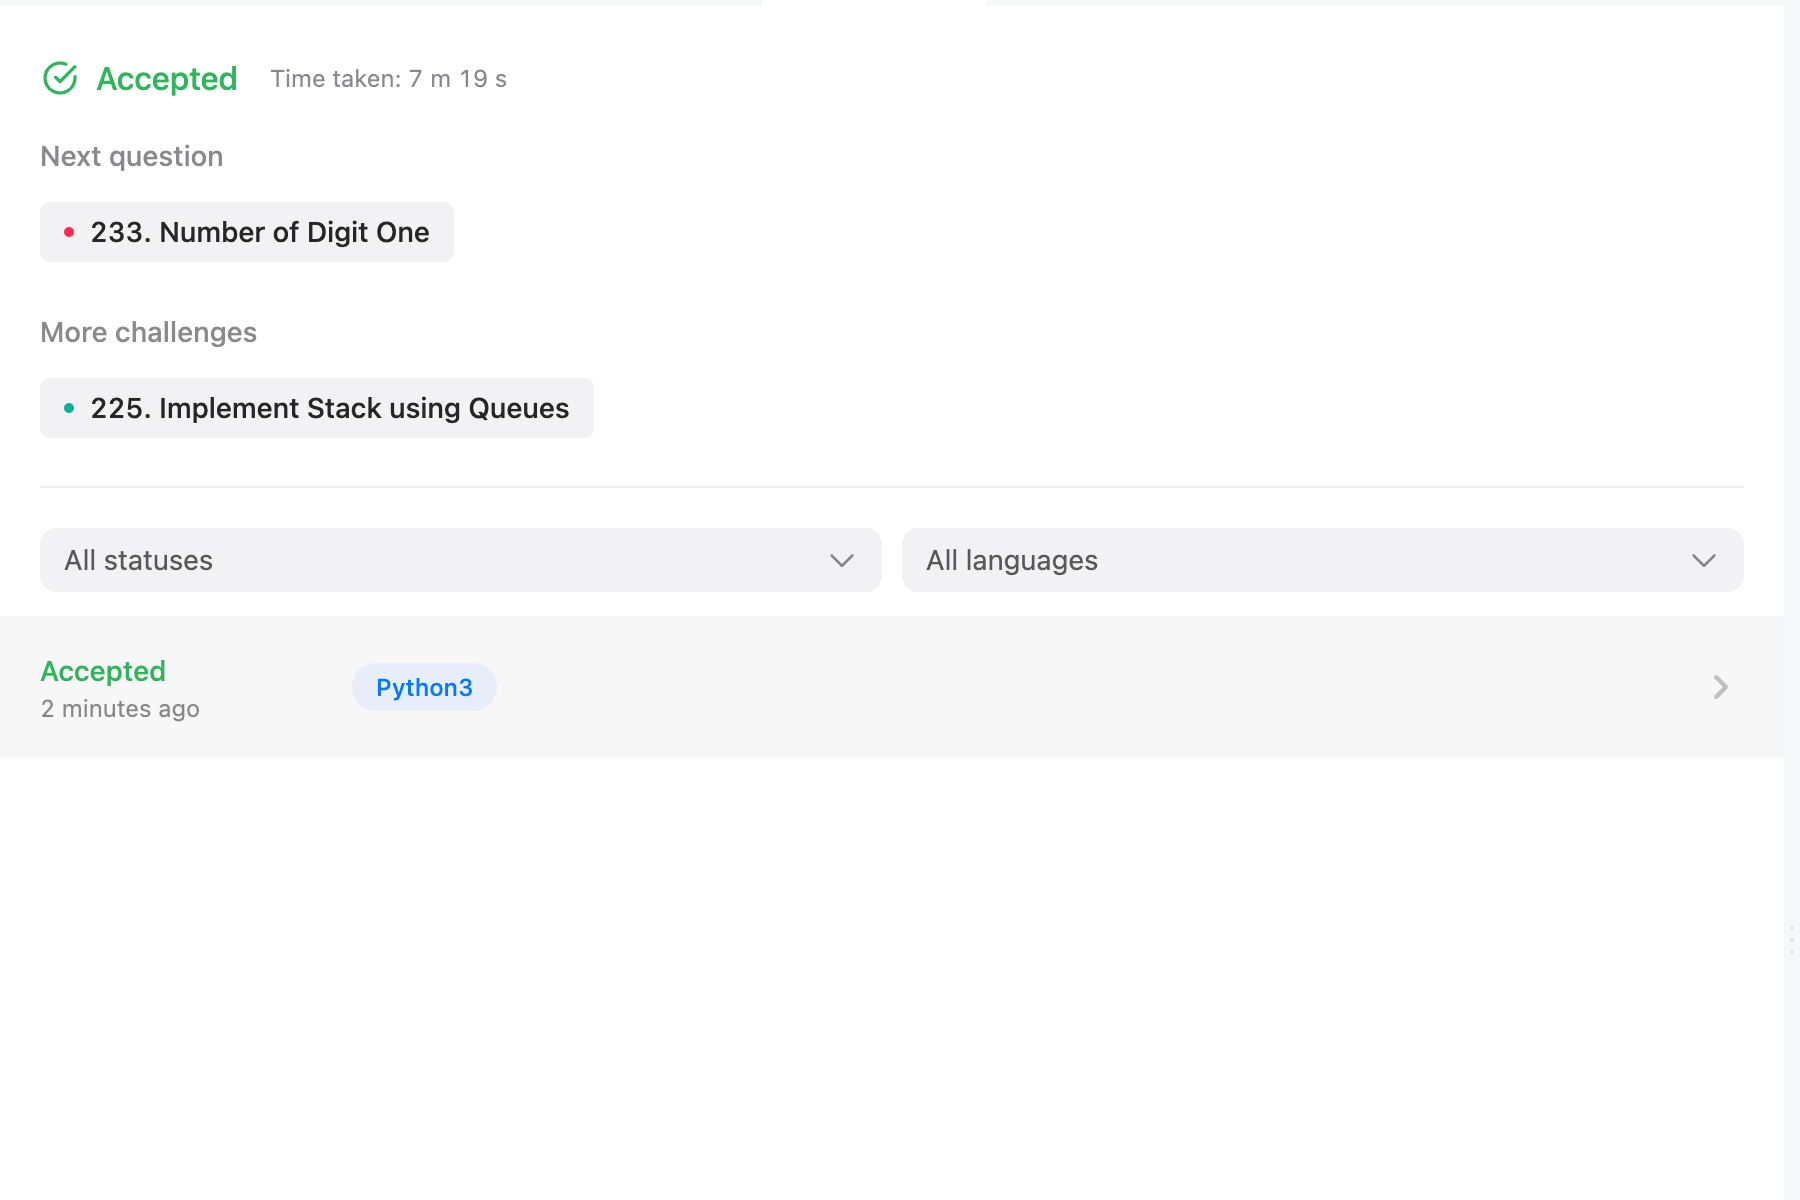Go to 233. Number of Digit One

pos(259,232)
